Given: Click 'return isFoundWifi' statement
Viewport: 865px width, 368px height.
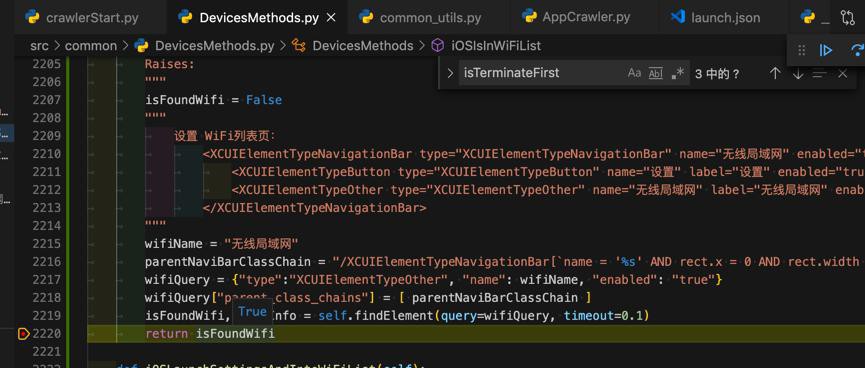Looking at the screenshot, I should click(210, 333).
